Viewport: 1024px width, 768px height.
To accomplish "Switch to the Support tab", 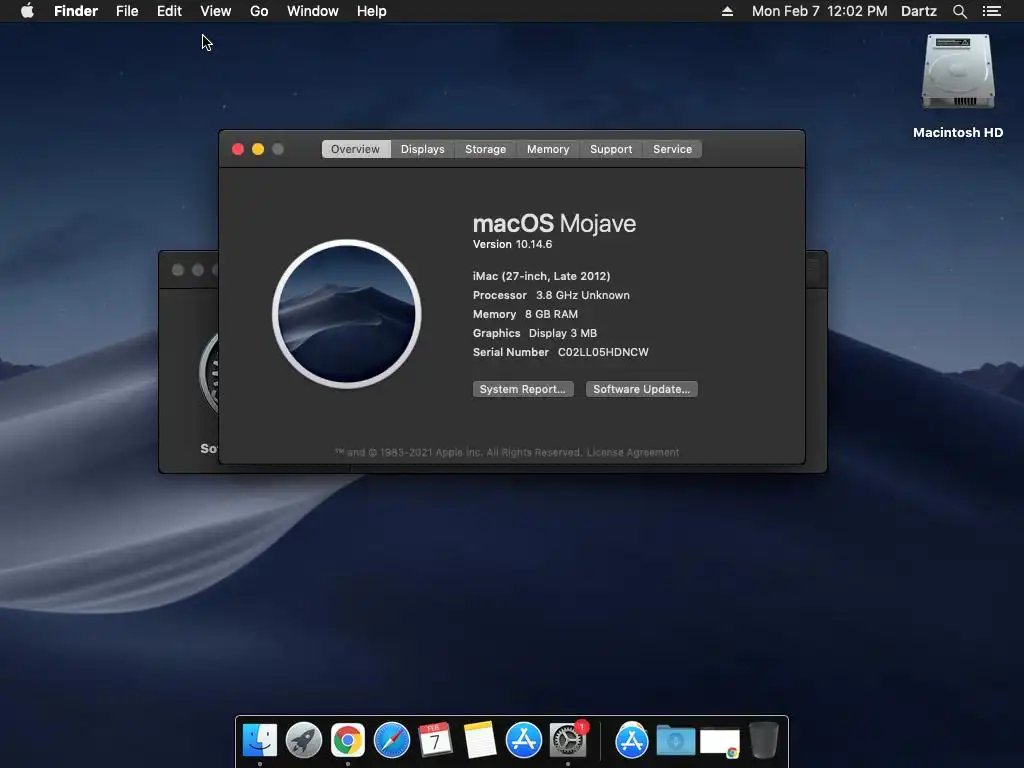I will tap(611, 149).
